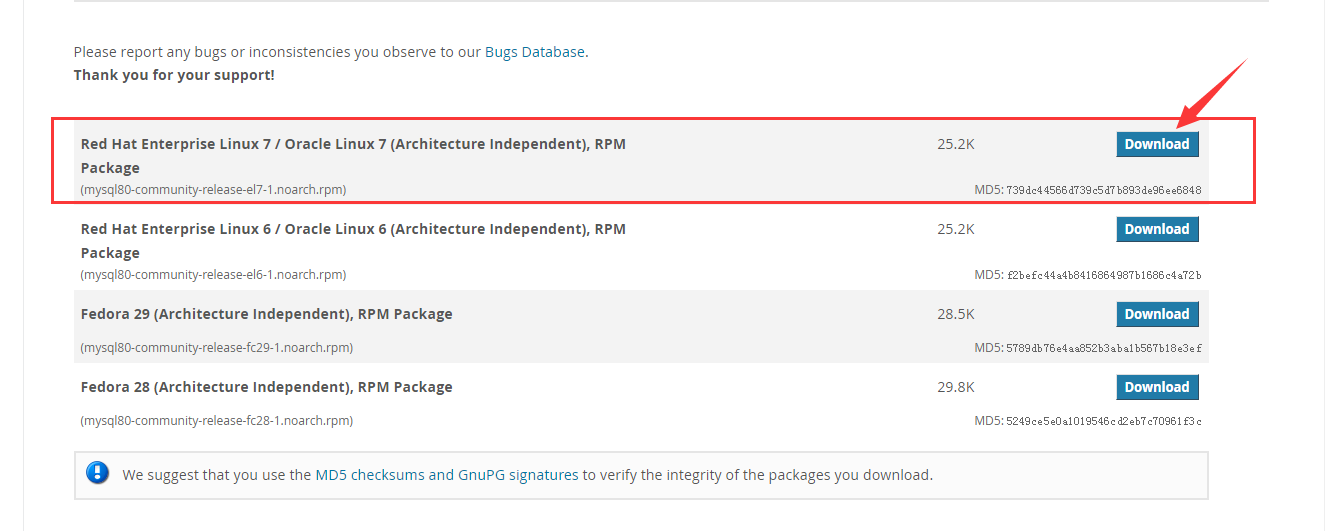Select the Fedora 29 RPM Package heading
The height and width of the screenshot is (531, 1325).
(x=266, y=314)
